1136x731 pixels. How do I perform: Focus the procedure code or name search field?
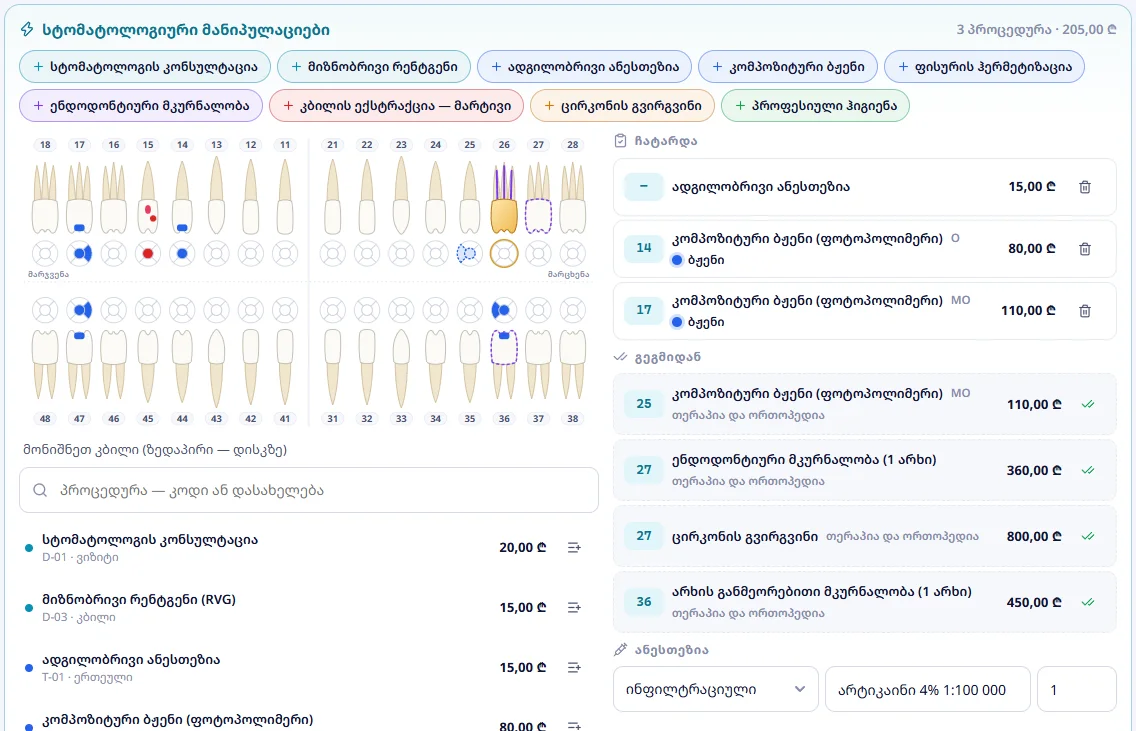pyautogui.click(x=309, y=490)
